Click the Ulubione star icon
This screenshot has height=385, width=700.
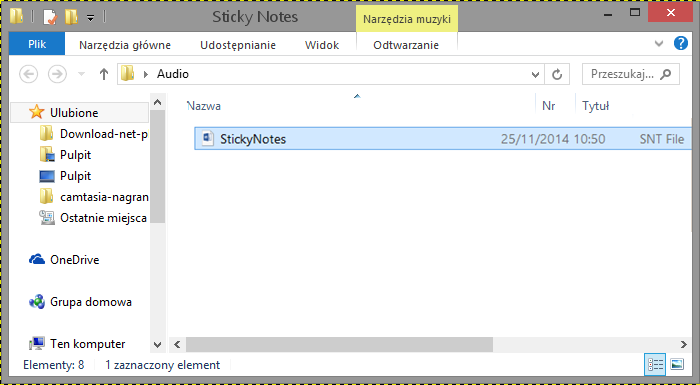click(x=37, y=112)
